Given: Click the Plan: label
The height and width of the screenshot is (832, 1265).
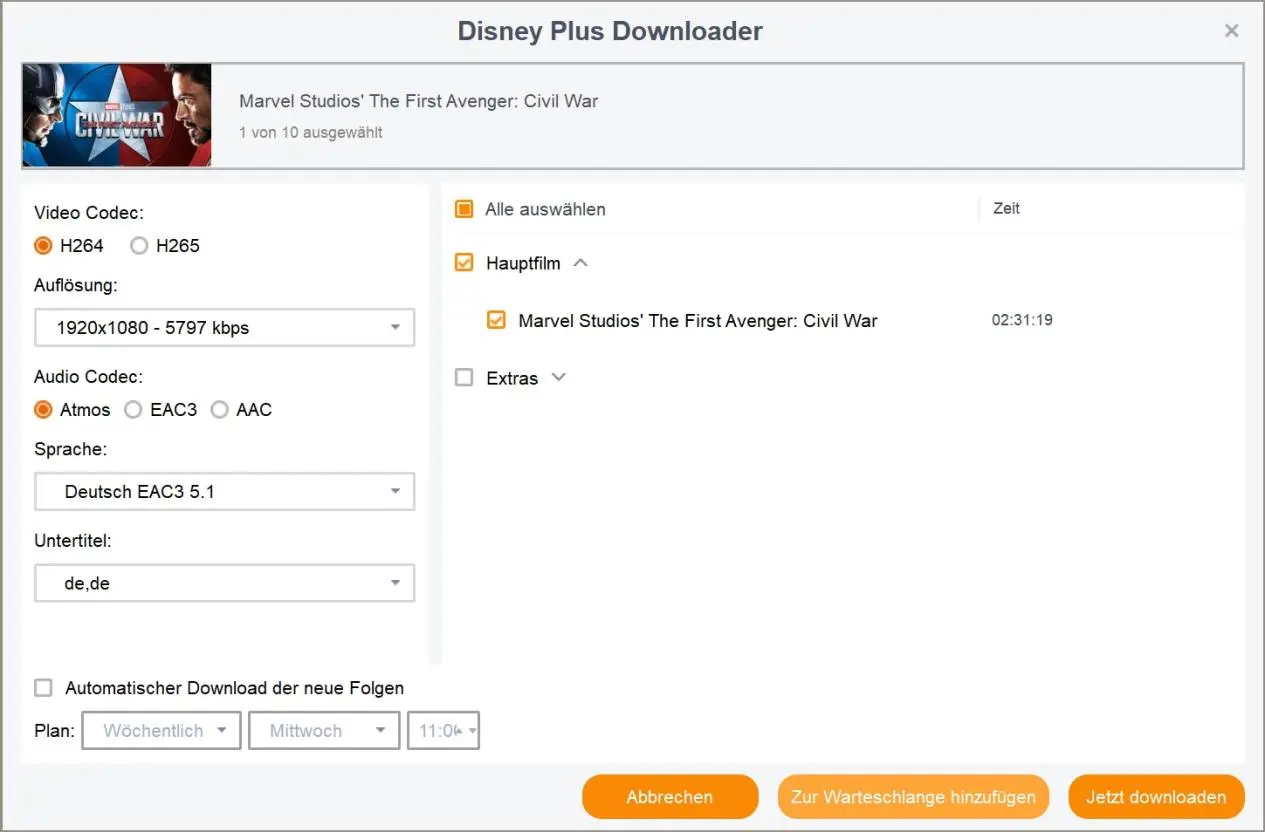Looking at the screenshot, I should coord(54,730).
